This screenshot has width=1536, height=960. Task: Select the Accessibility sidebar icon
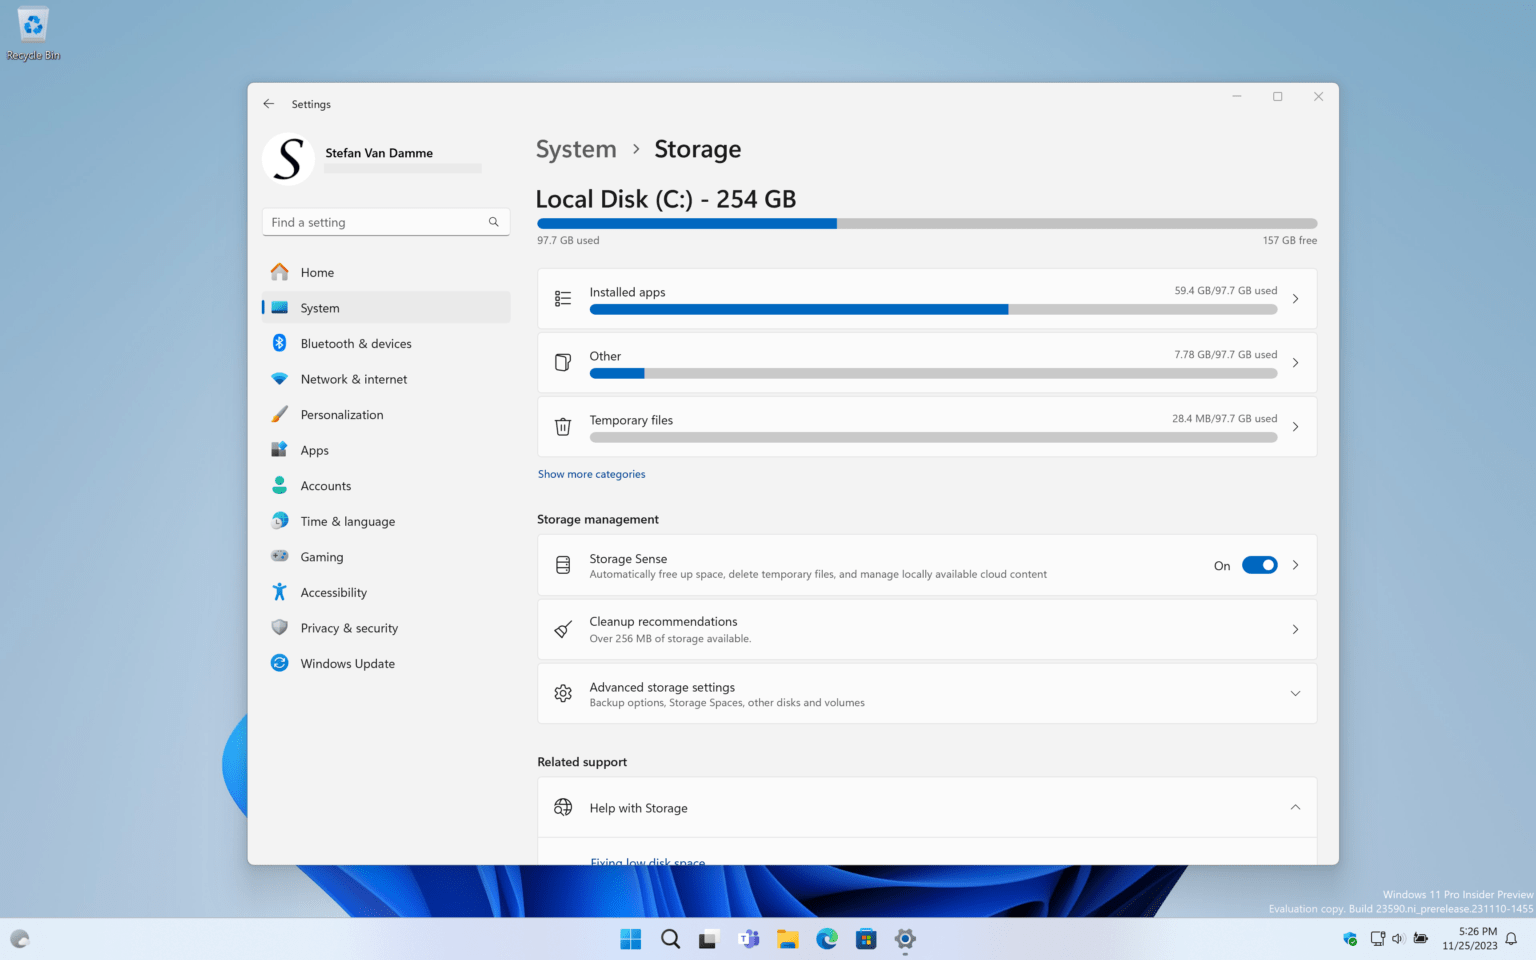tap(278, 592)
